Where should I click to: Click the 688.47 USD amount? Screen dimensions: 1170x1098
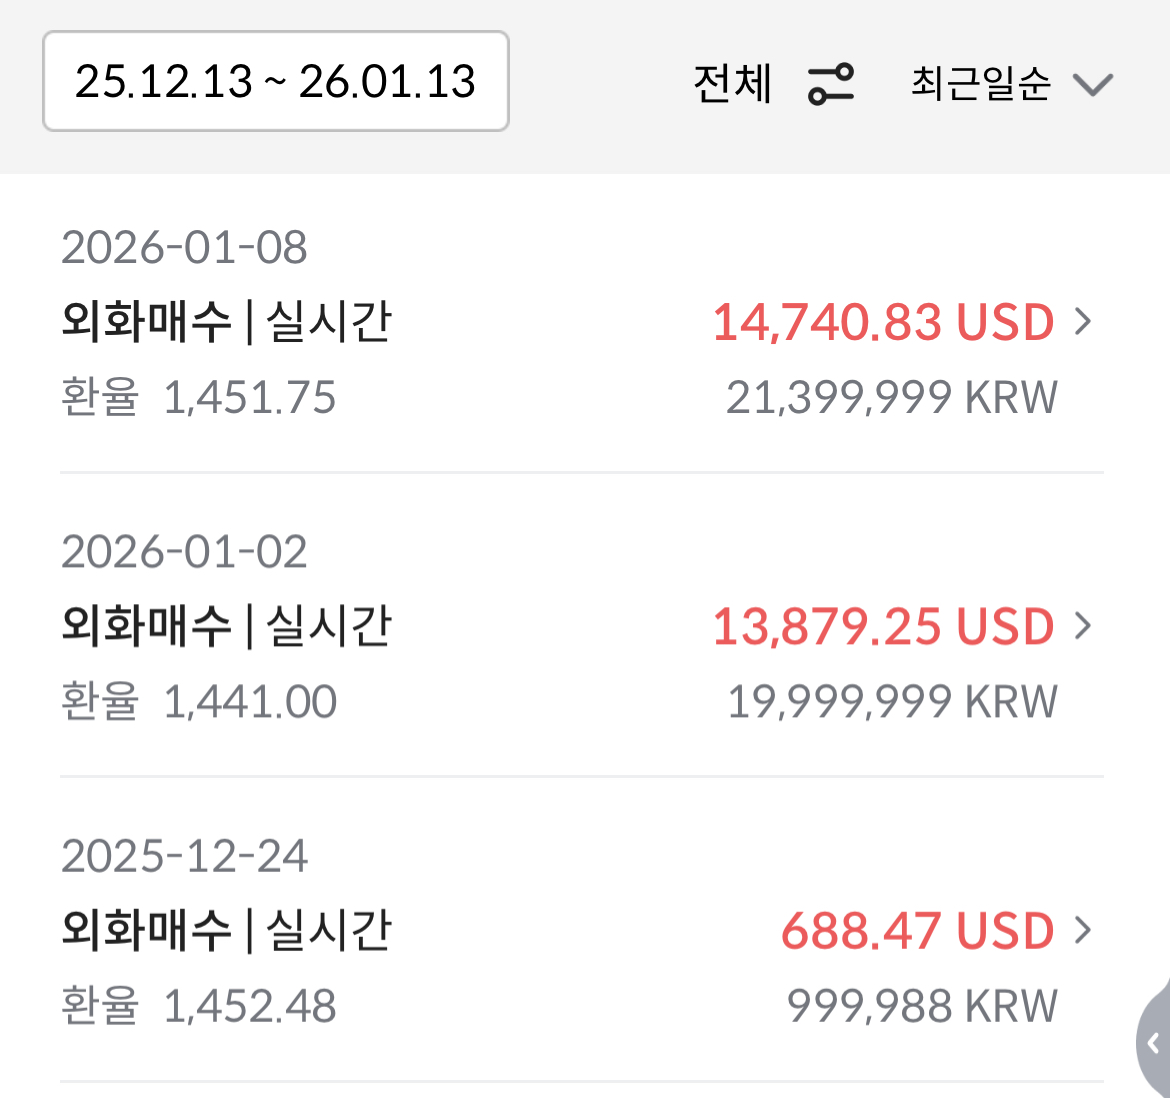coord(917,931)
